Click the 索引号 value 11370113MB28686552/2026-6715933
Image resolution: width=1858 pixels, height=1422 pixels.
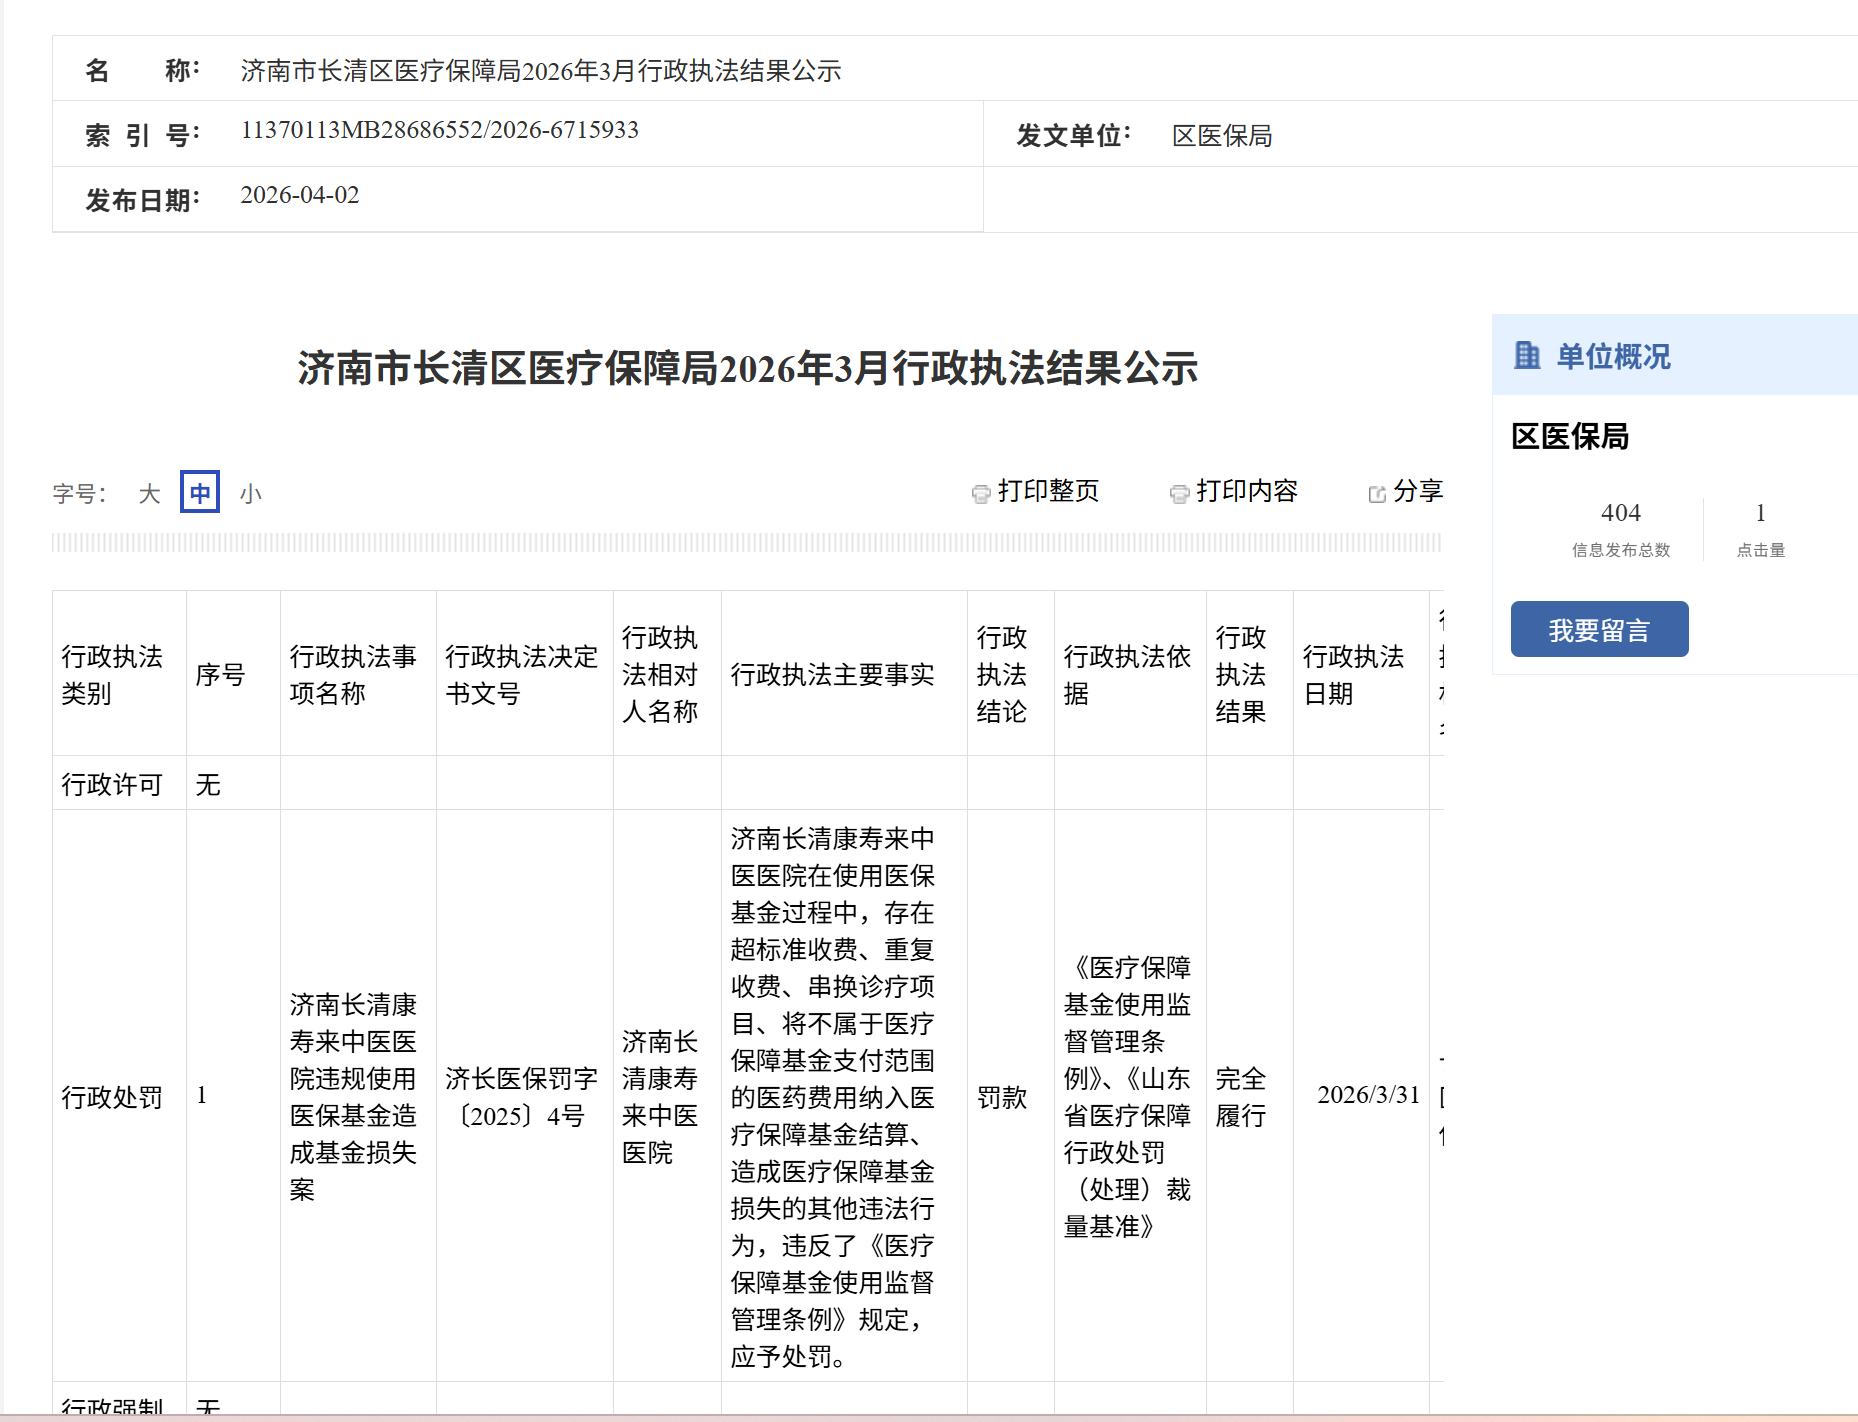click(x=439, y=130)
